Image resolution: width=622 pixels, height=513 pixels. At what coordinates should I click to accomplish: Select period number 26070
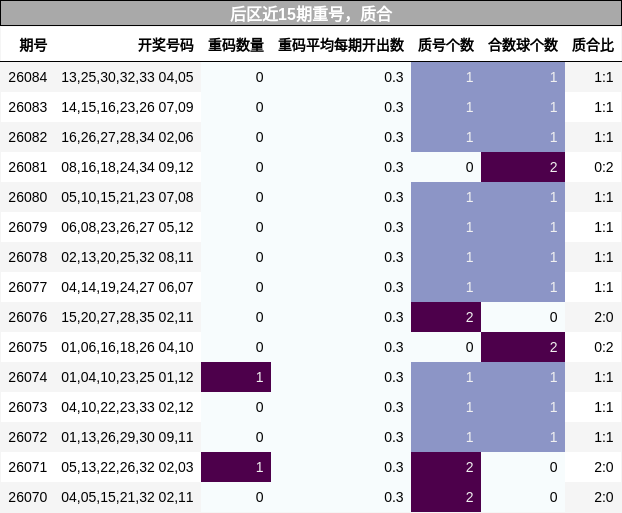(28, 497)
